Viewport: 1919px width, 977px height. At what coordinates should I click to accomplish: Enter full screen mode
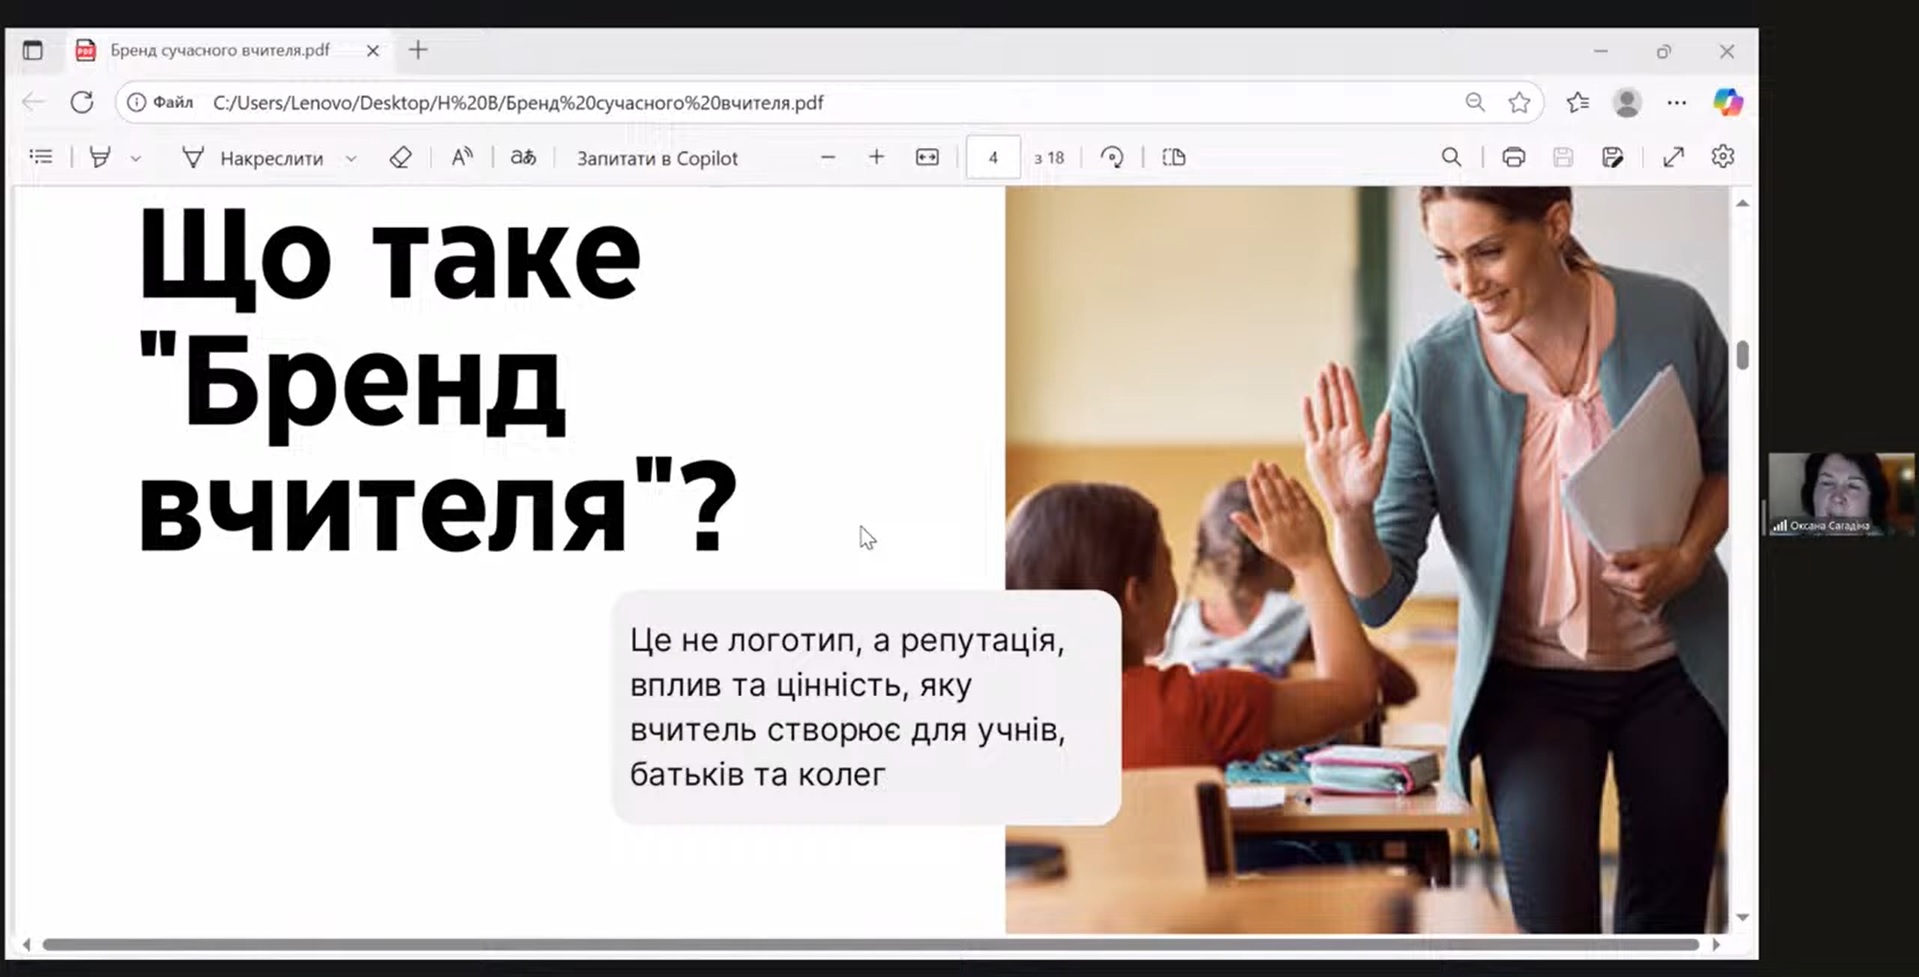tap(1673, 157)
